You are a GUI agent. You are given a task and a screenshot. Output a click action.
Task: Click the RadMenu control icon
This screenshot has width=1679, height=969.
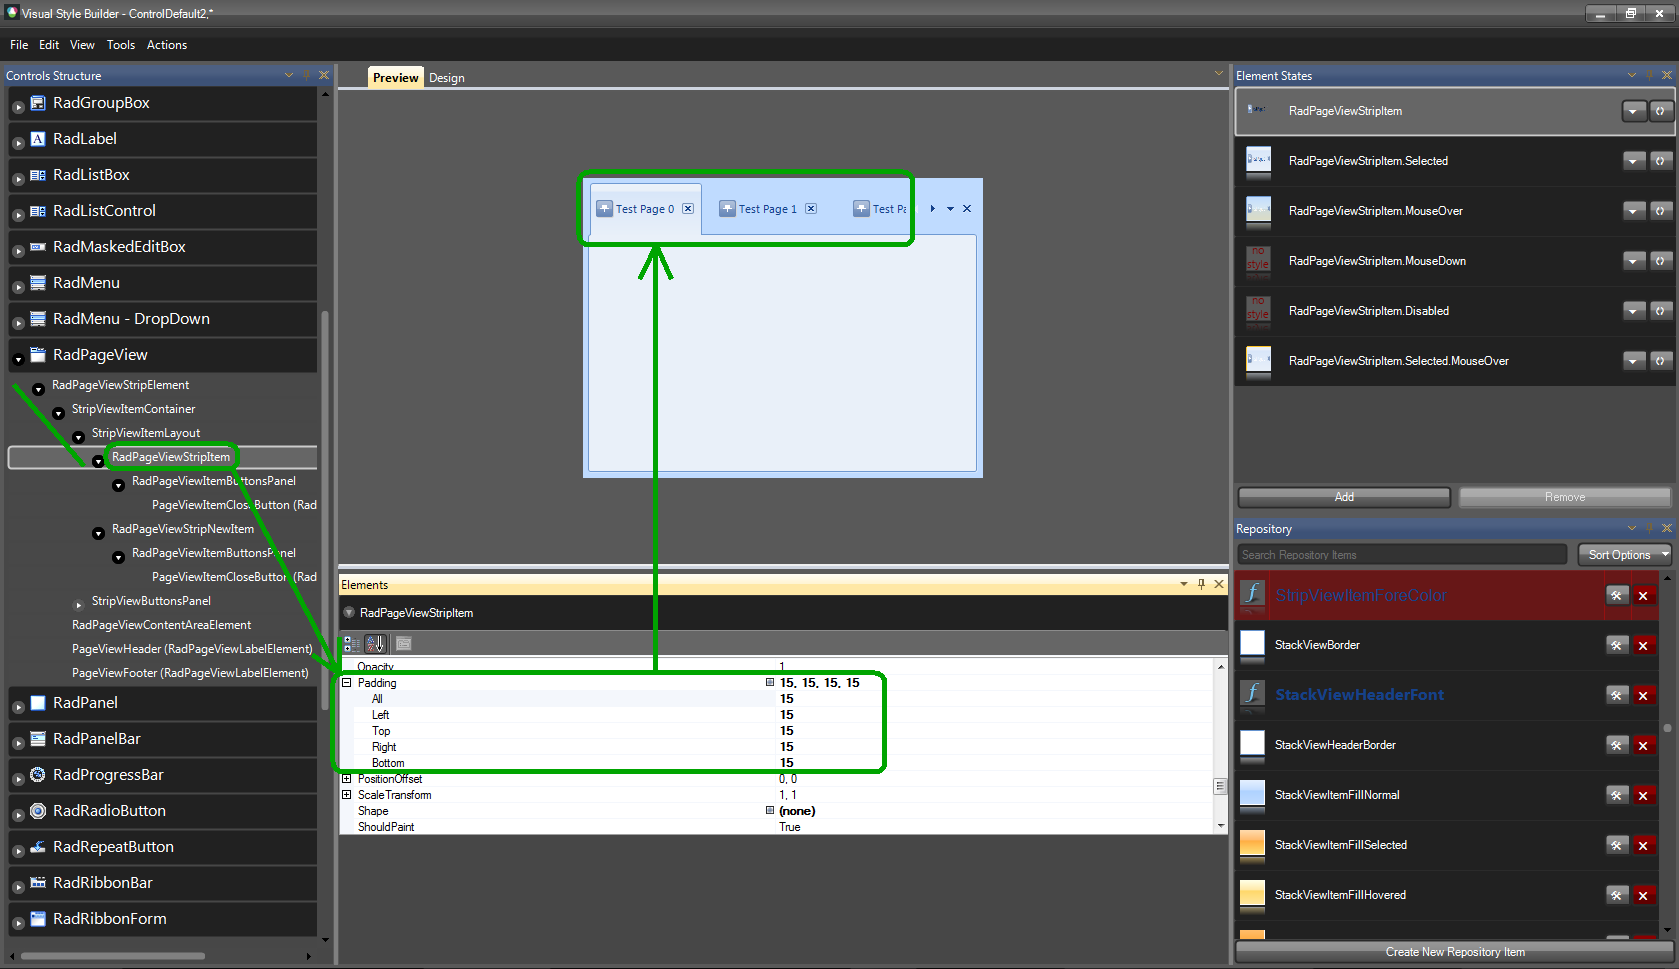coord(38,283)
